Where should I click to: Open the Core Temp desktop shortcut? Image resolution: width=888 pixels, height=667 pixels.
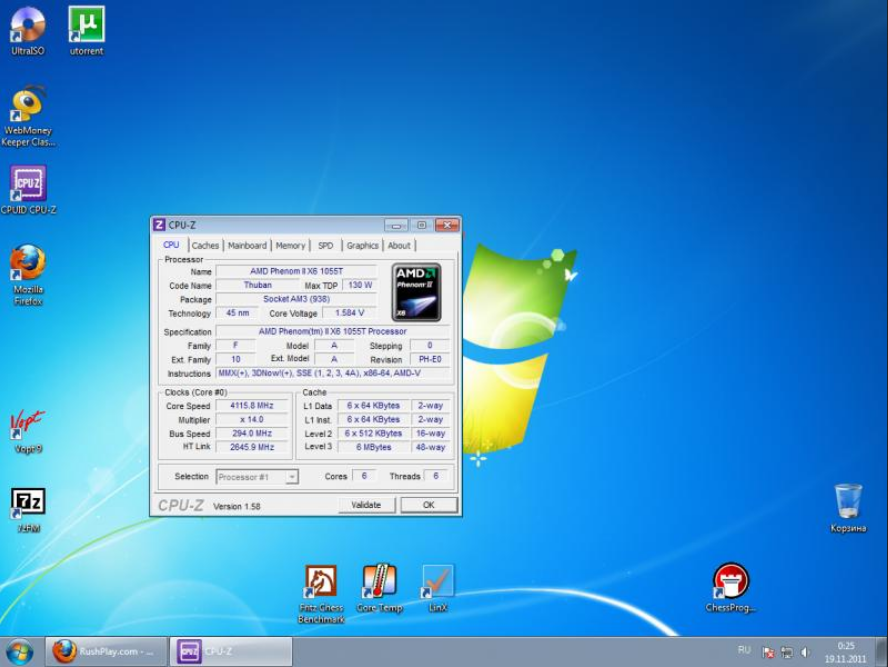[x=379, y=588]
